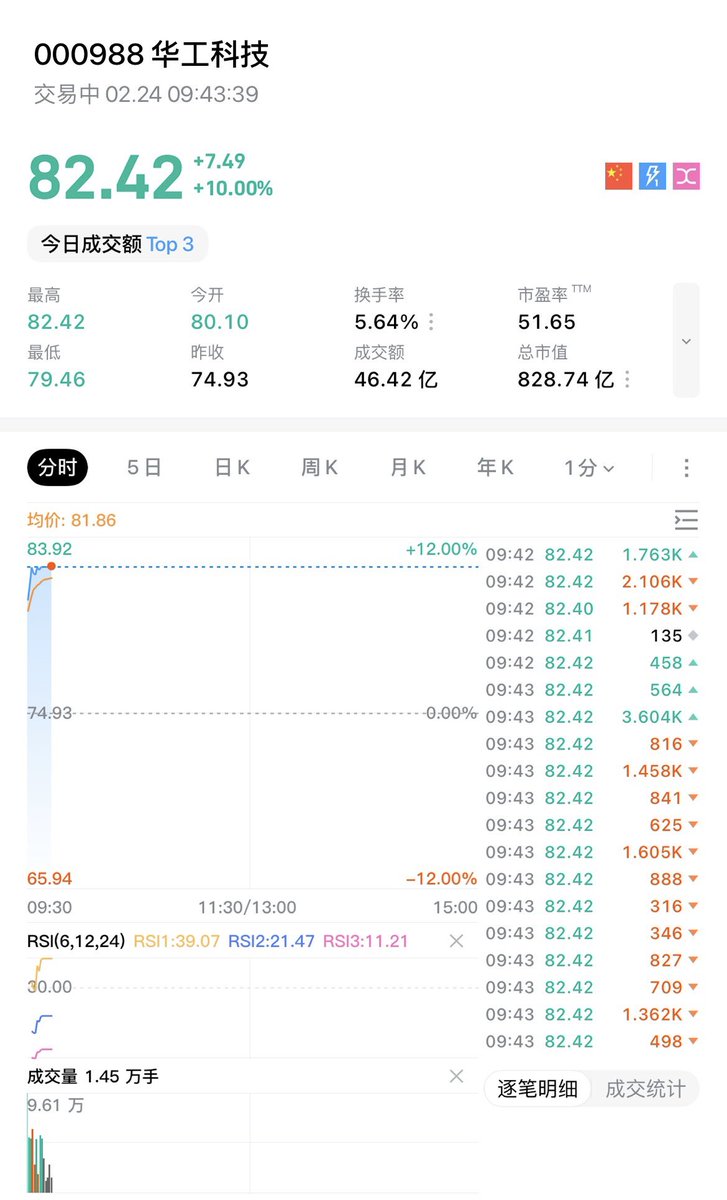The height and width of the screenshot is (1200, 727).
Task: Tap the trade row with volume 3.604K
Action: click(592, 717)
